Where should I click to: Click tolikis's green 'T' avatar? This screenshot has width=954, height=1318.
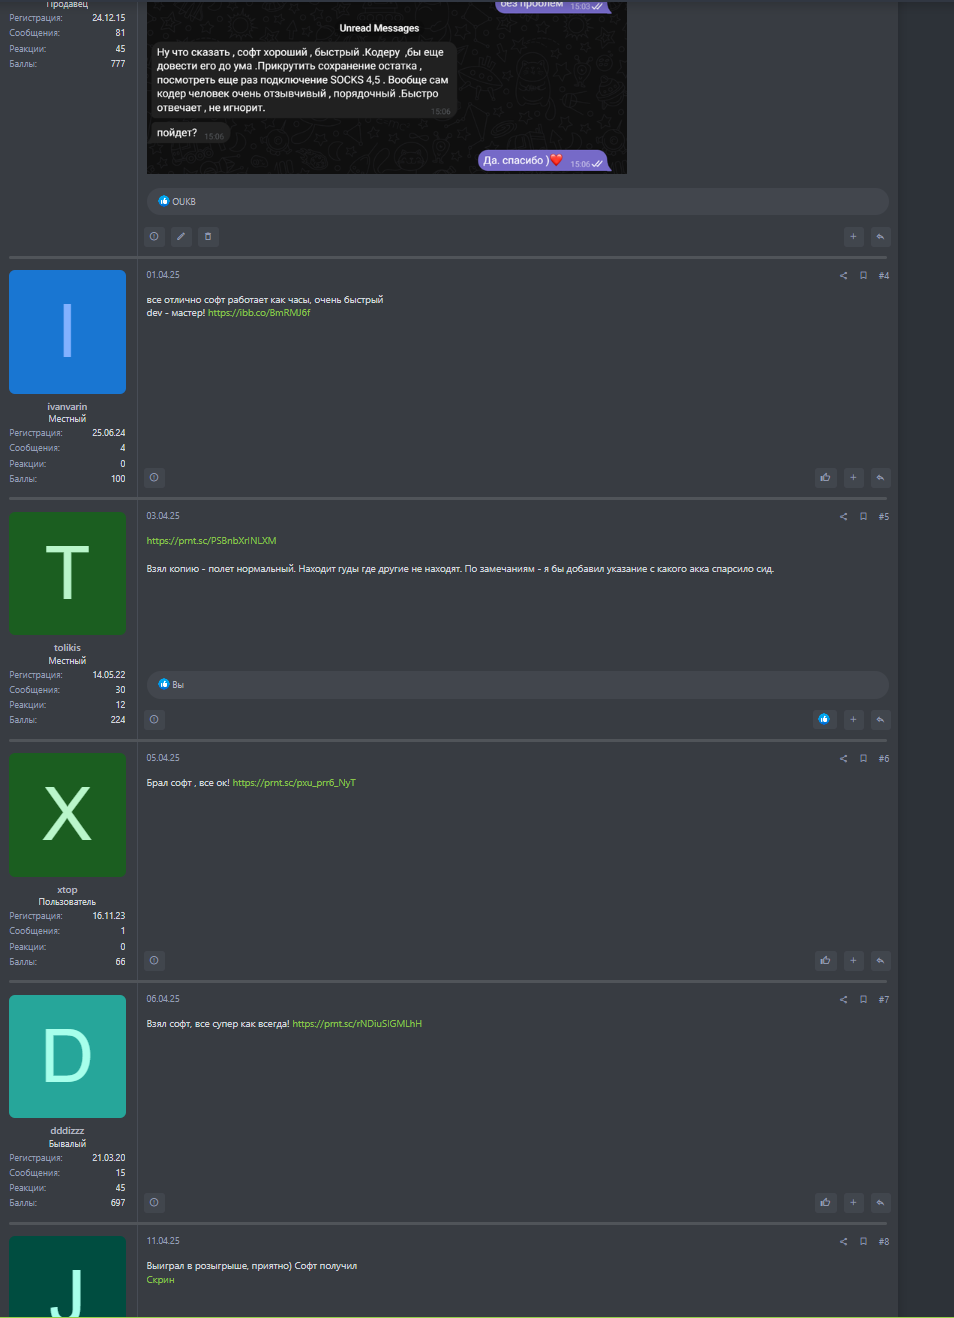pyautogui.click(x=67, y=573)
